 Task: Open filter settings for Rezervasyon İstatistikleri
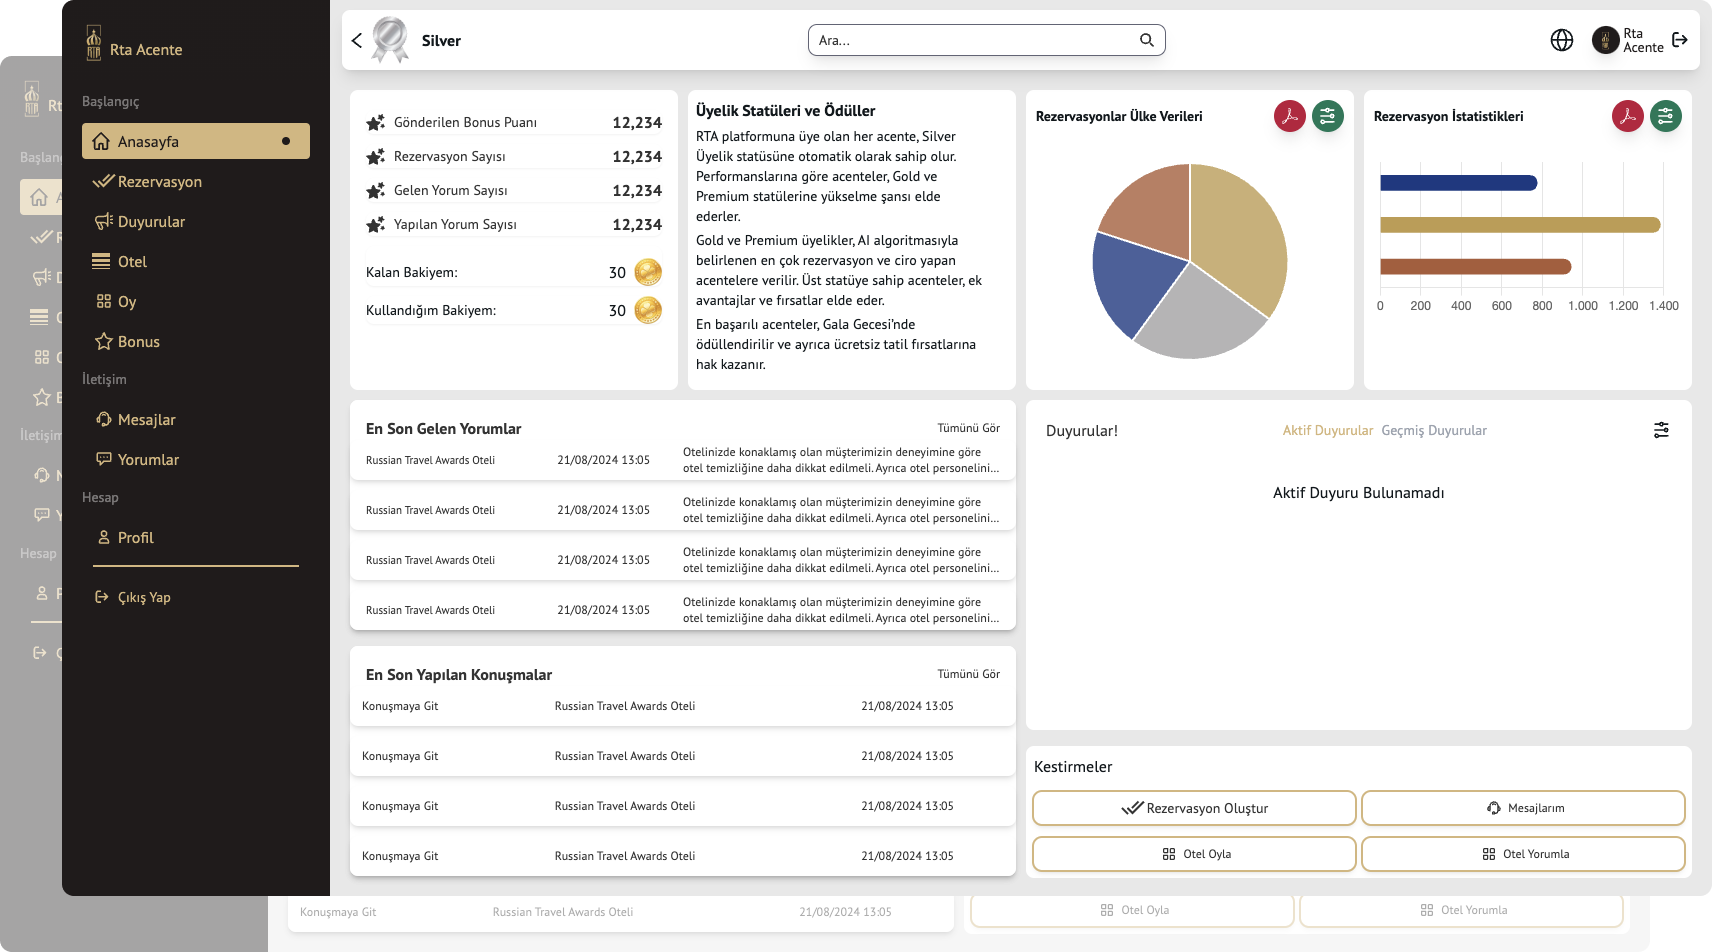tap(1665, 116)
